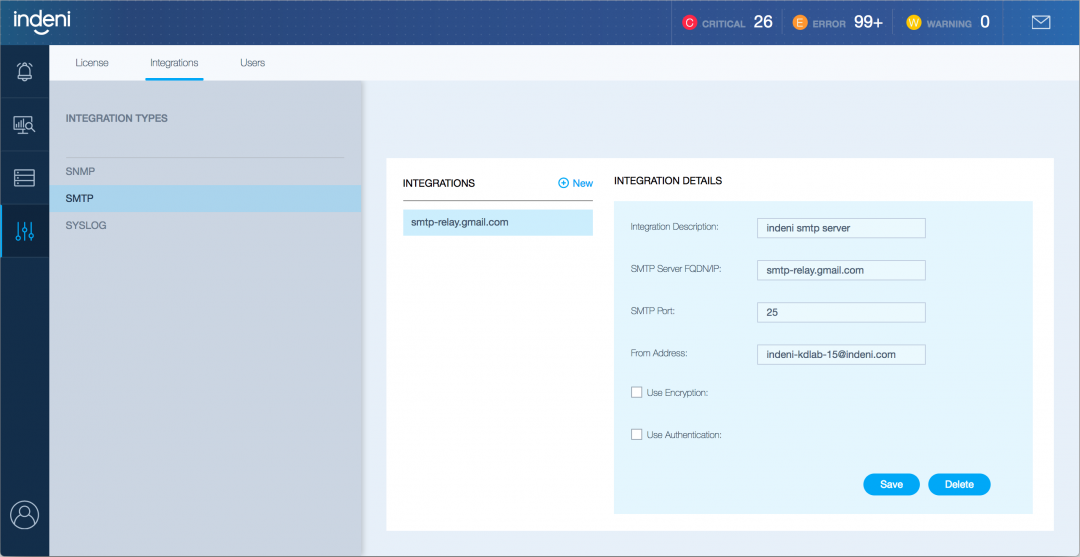Click the indeni logo
This screenshot has height=557, width=1080.
41,20
